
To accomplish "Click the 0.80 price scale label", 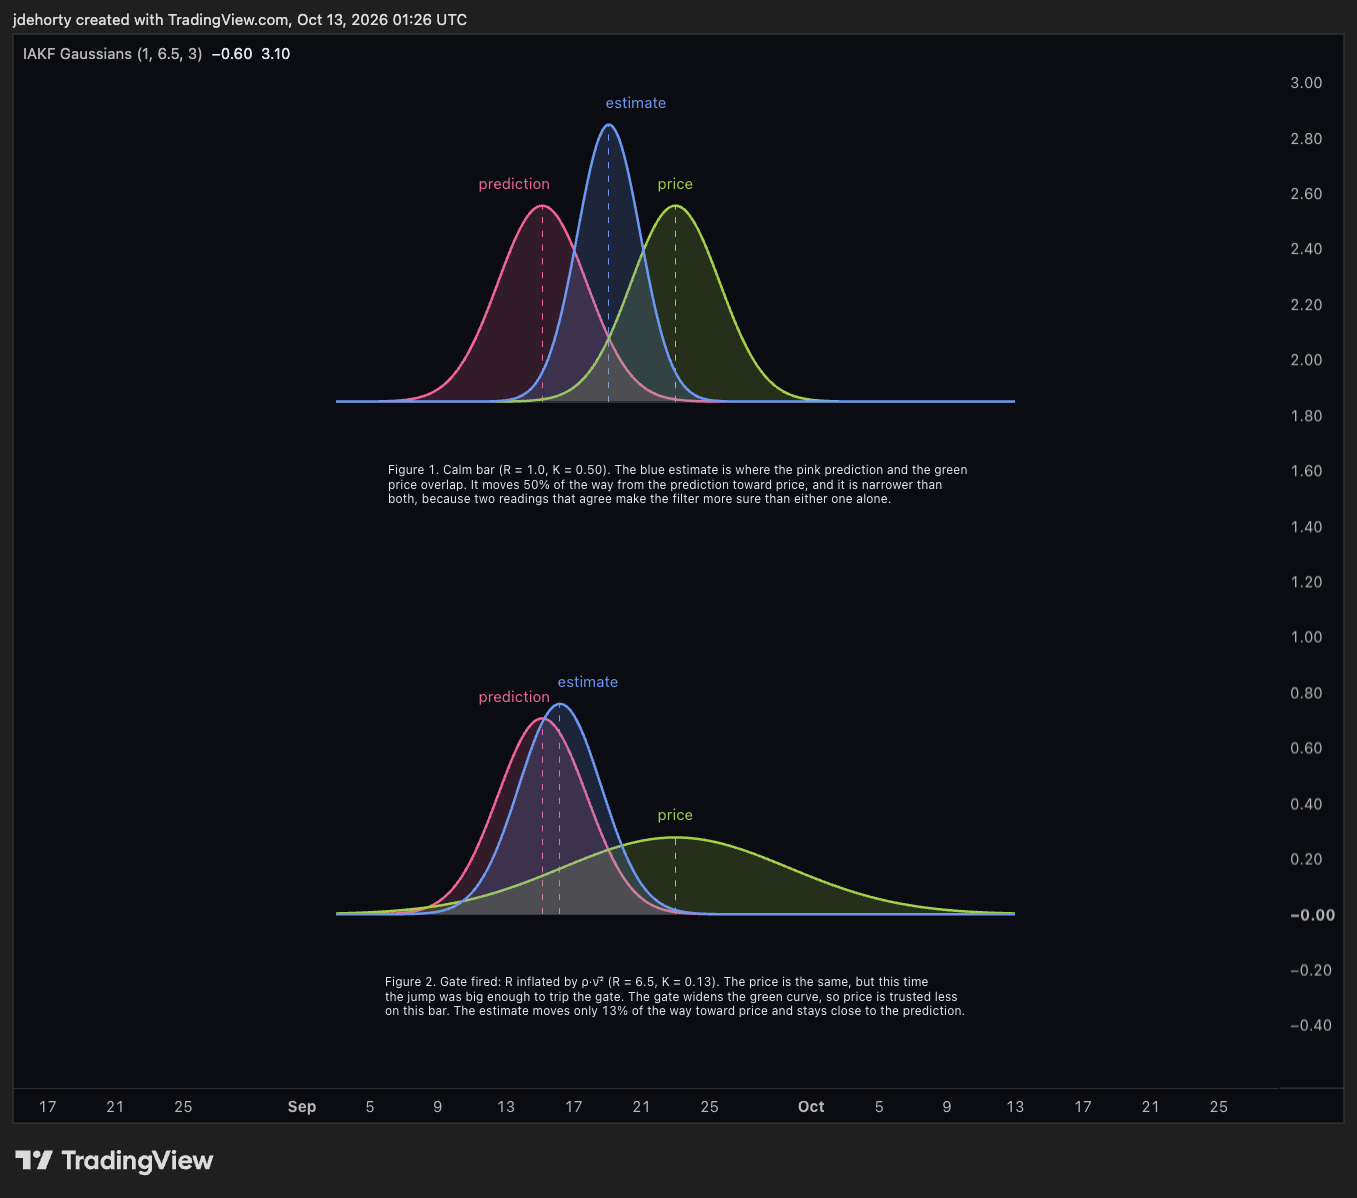I will [1306, 693].
